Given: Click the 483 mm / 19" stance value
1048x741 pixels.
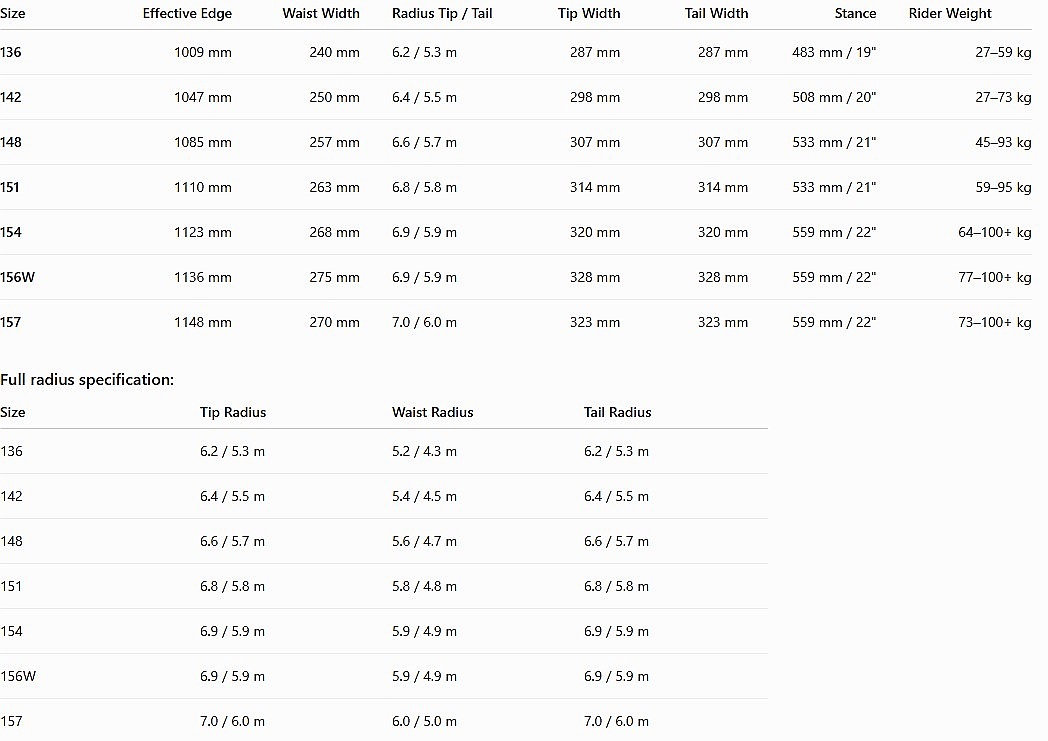Looking at the screenshot, I should pos(833,52).
